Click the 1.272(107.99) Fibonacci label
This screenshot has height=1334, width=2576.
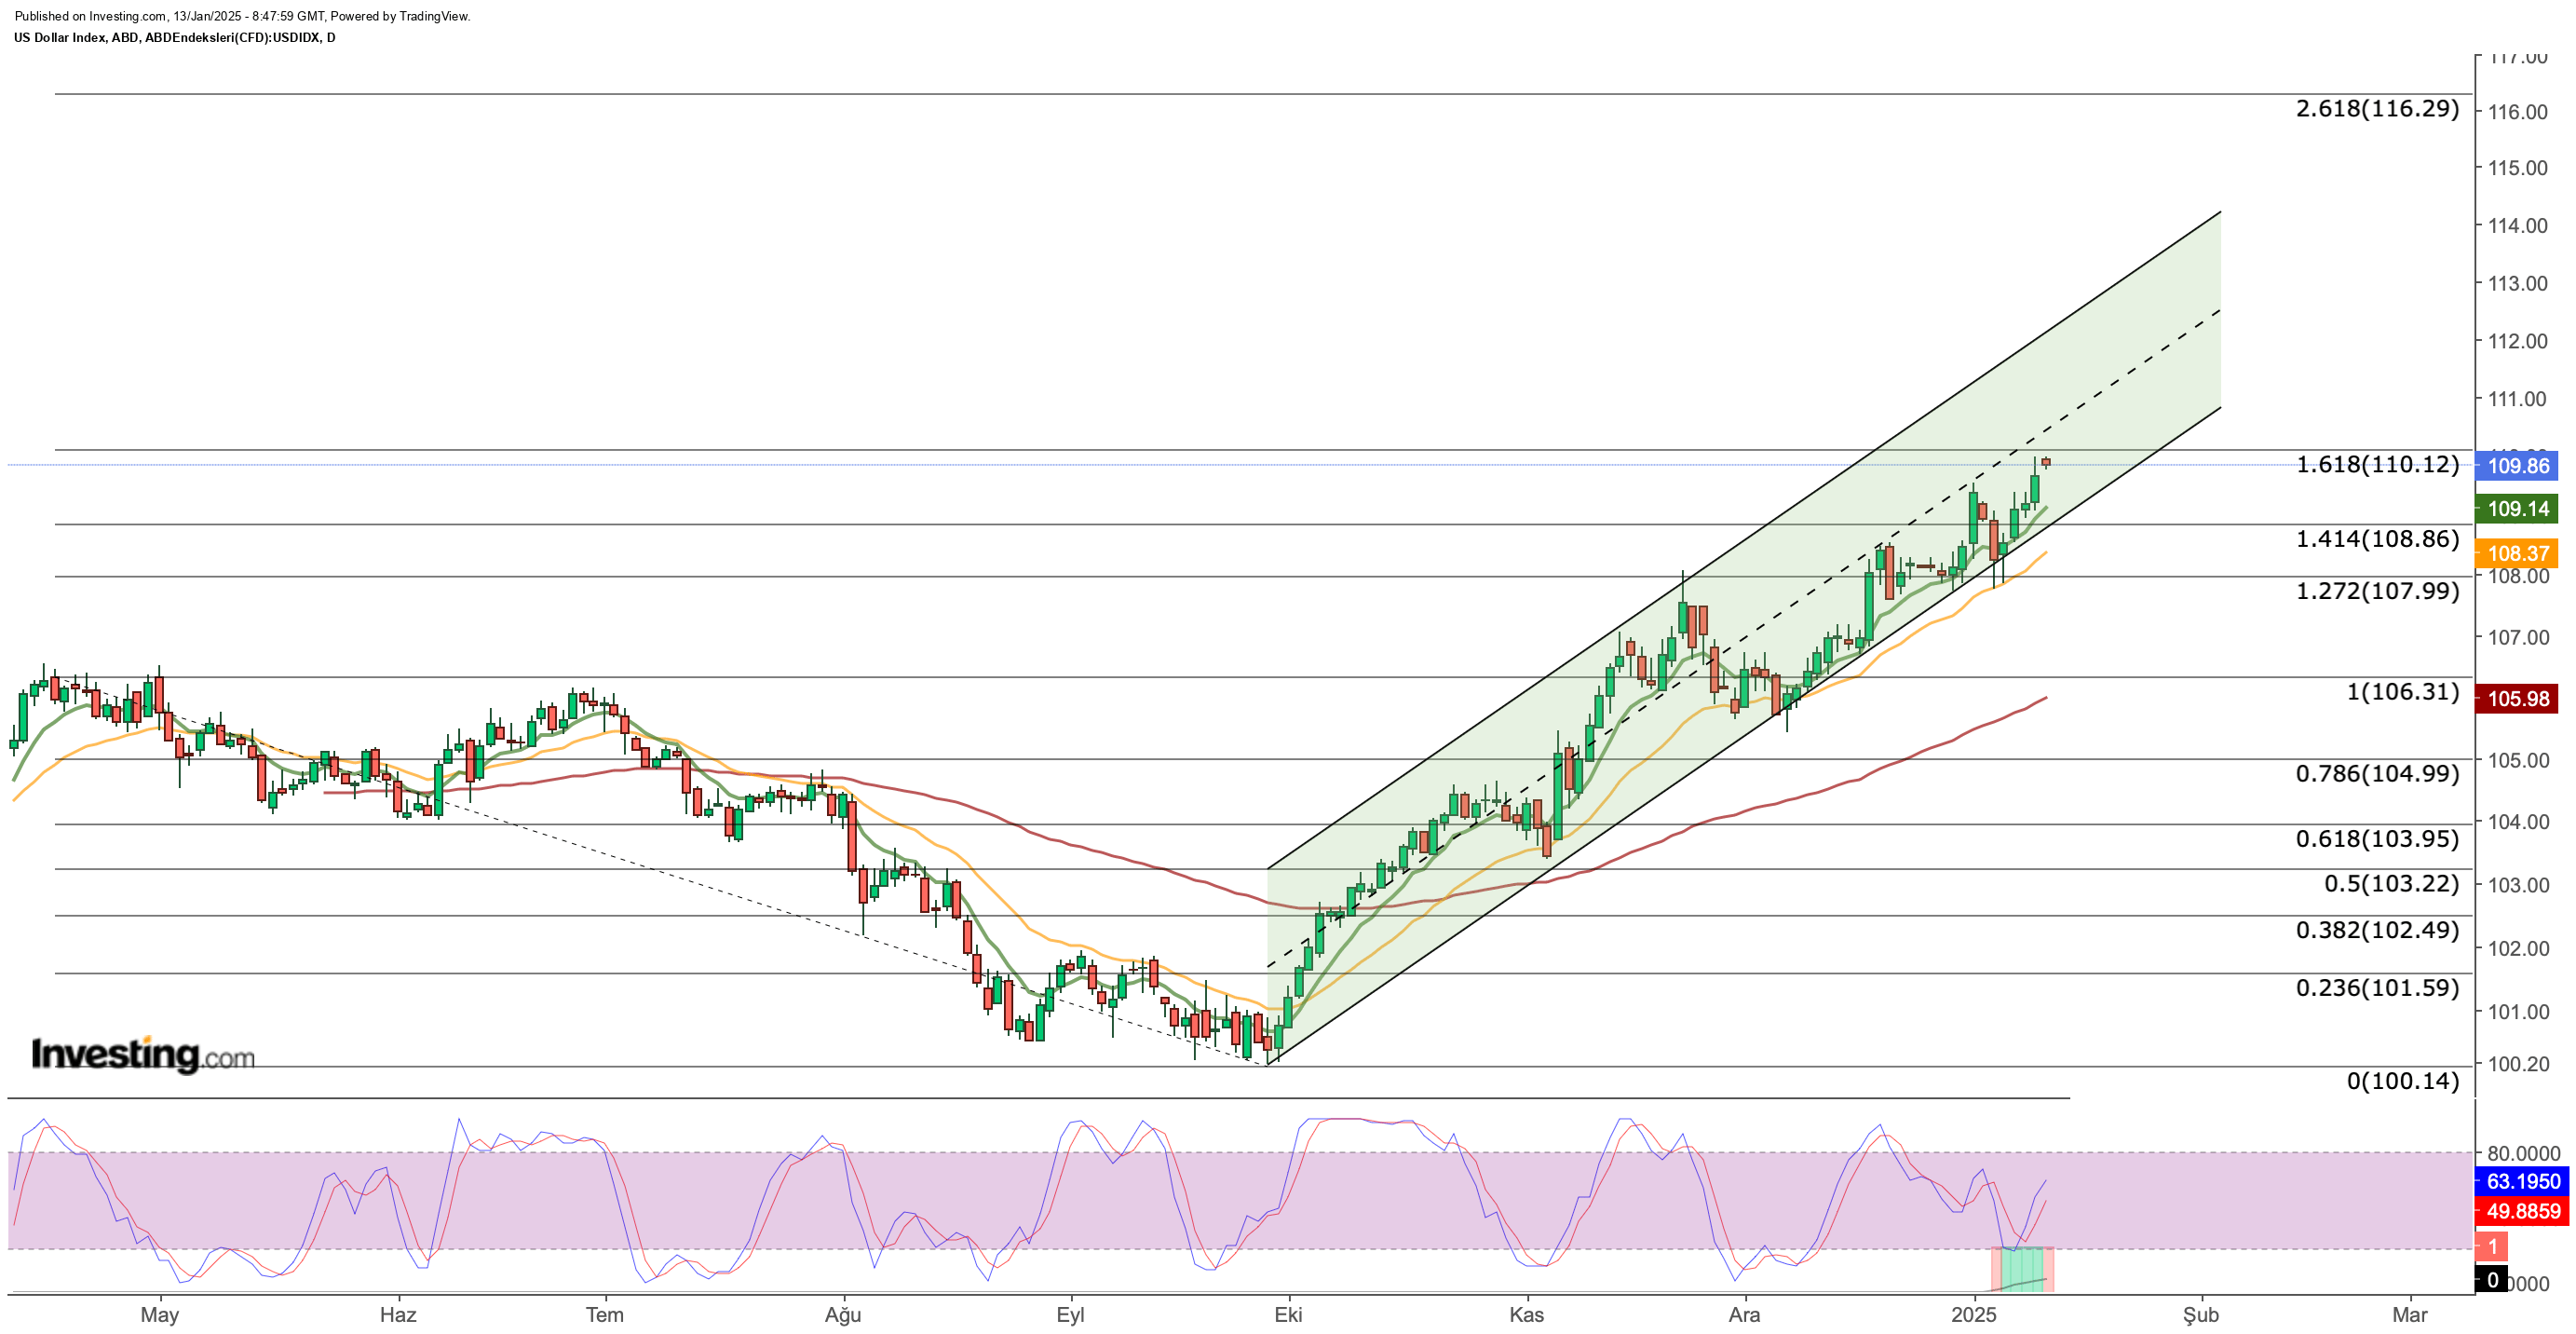tap(2377, 591)
